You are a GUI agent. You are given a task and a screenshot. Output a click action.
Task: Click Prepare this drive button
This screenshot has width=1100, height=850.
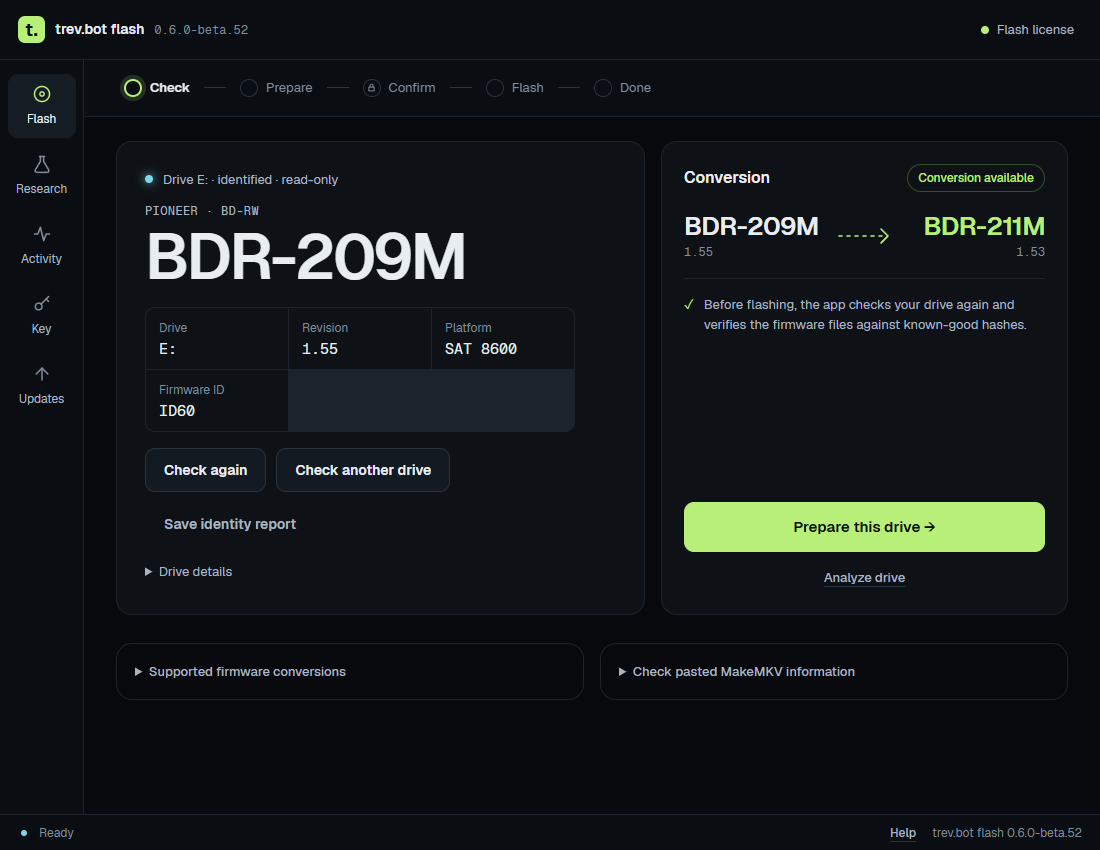pos(864,527)
